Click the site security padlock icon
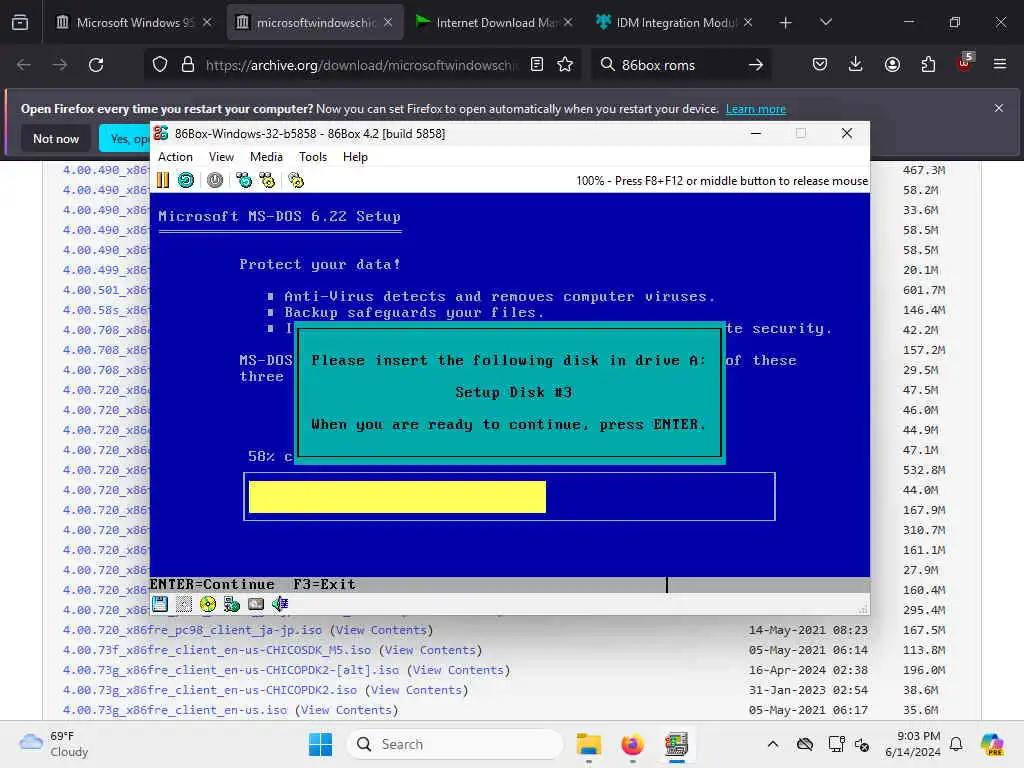 (x=188, y=65)
